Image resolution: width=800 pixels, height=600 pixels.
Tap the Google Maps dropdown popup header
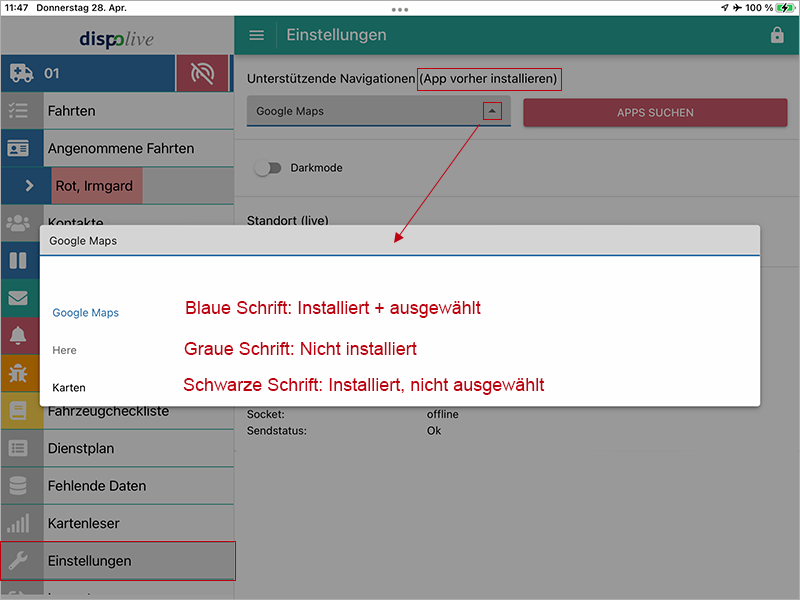[x=400, y=240]
